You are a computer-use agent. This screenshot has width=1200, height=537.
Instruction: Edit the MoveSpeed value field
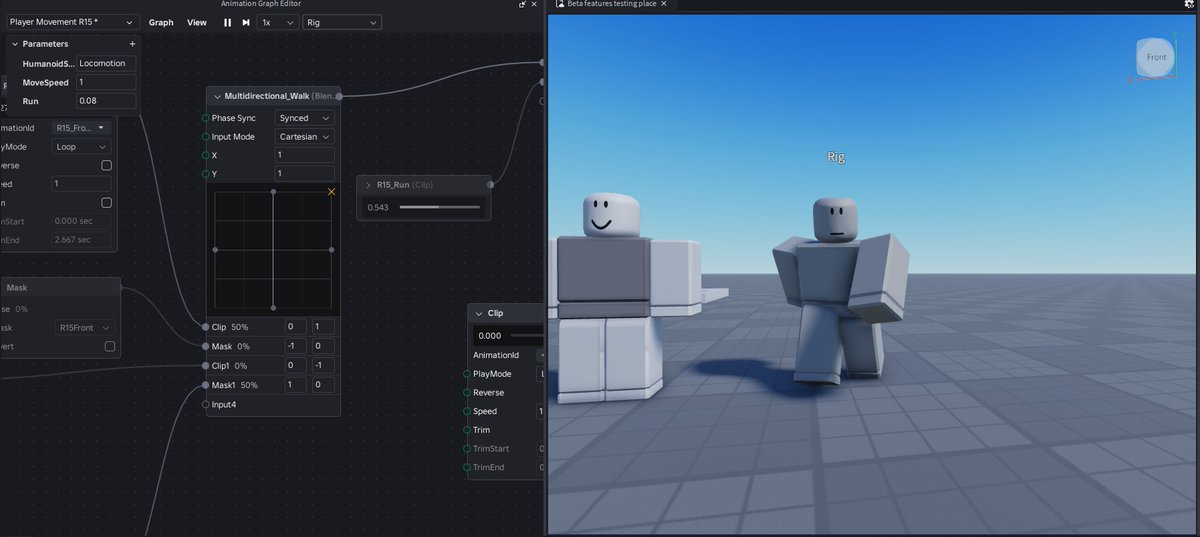click(x=105, y=82)
